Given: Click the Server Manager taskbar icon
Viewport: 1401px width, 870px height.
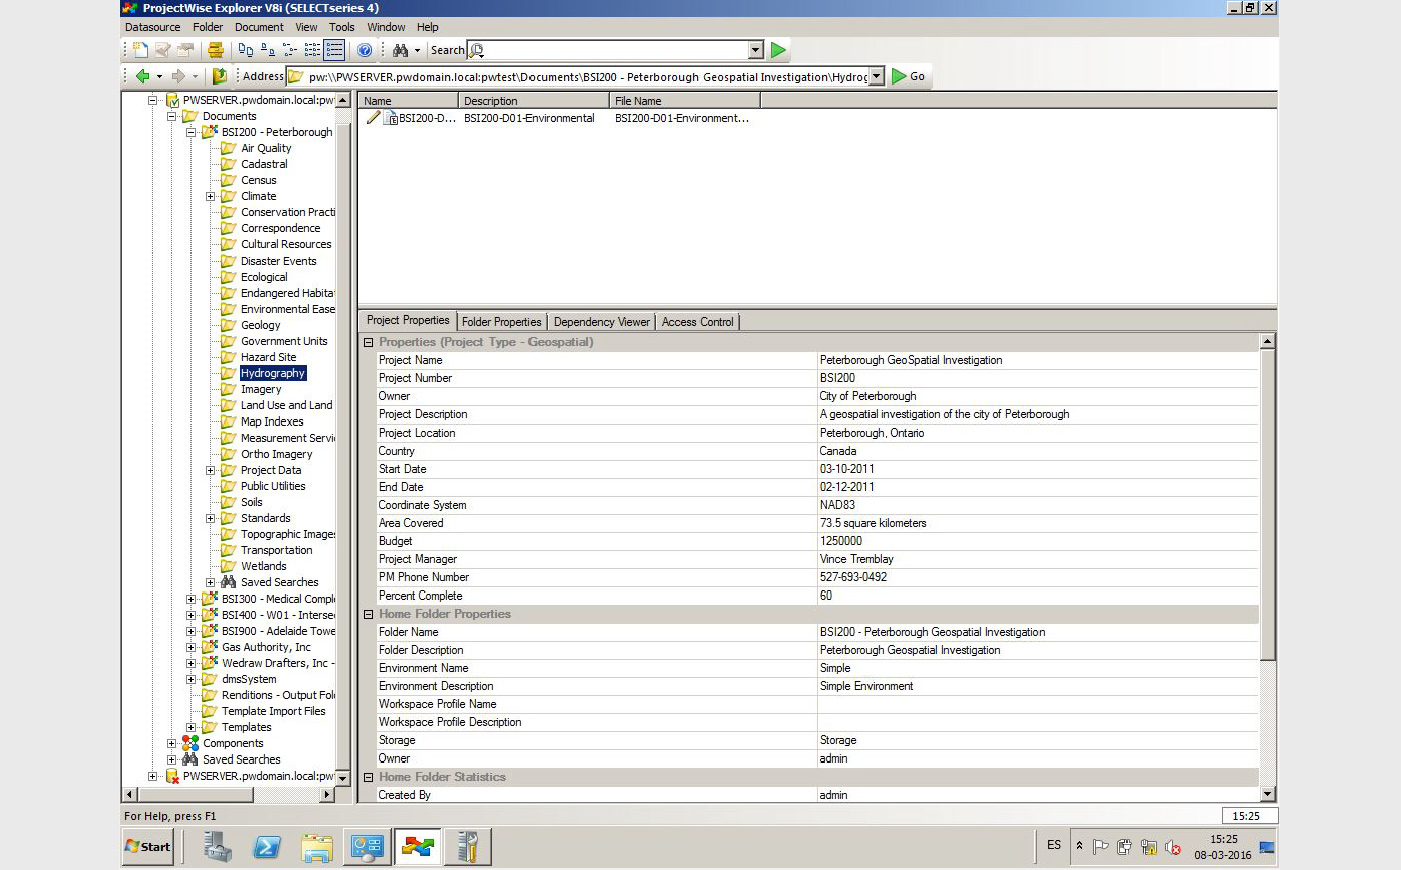Looking at the screenshot, I should tap(217, 847).
